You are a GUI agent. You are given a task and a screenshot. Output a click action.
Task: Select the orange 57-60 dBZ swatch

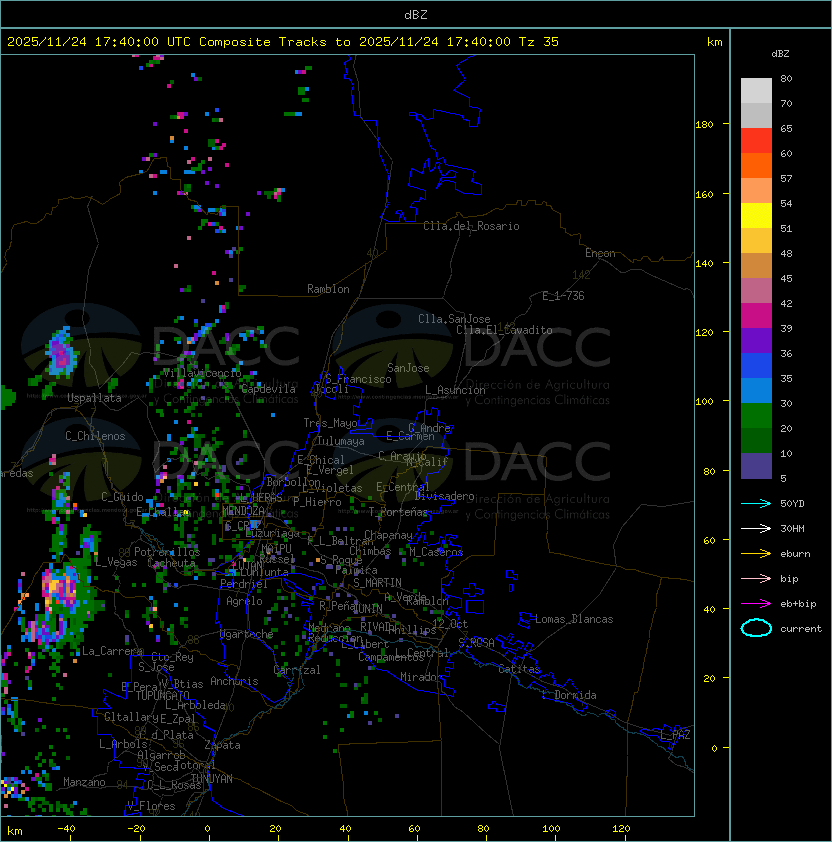click(x=756, y=165)
